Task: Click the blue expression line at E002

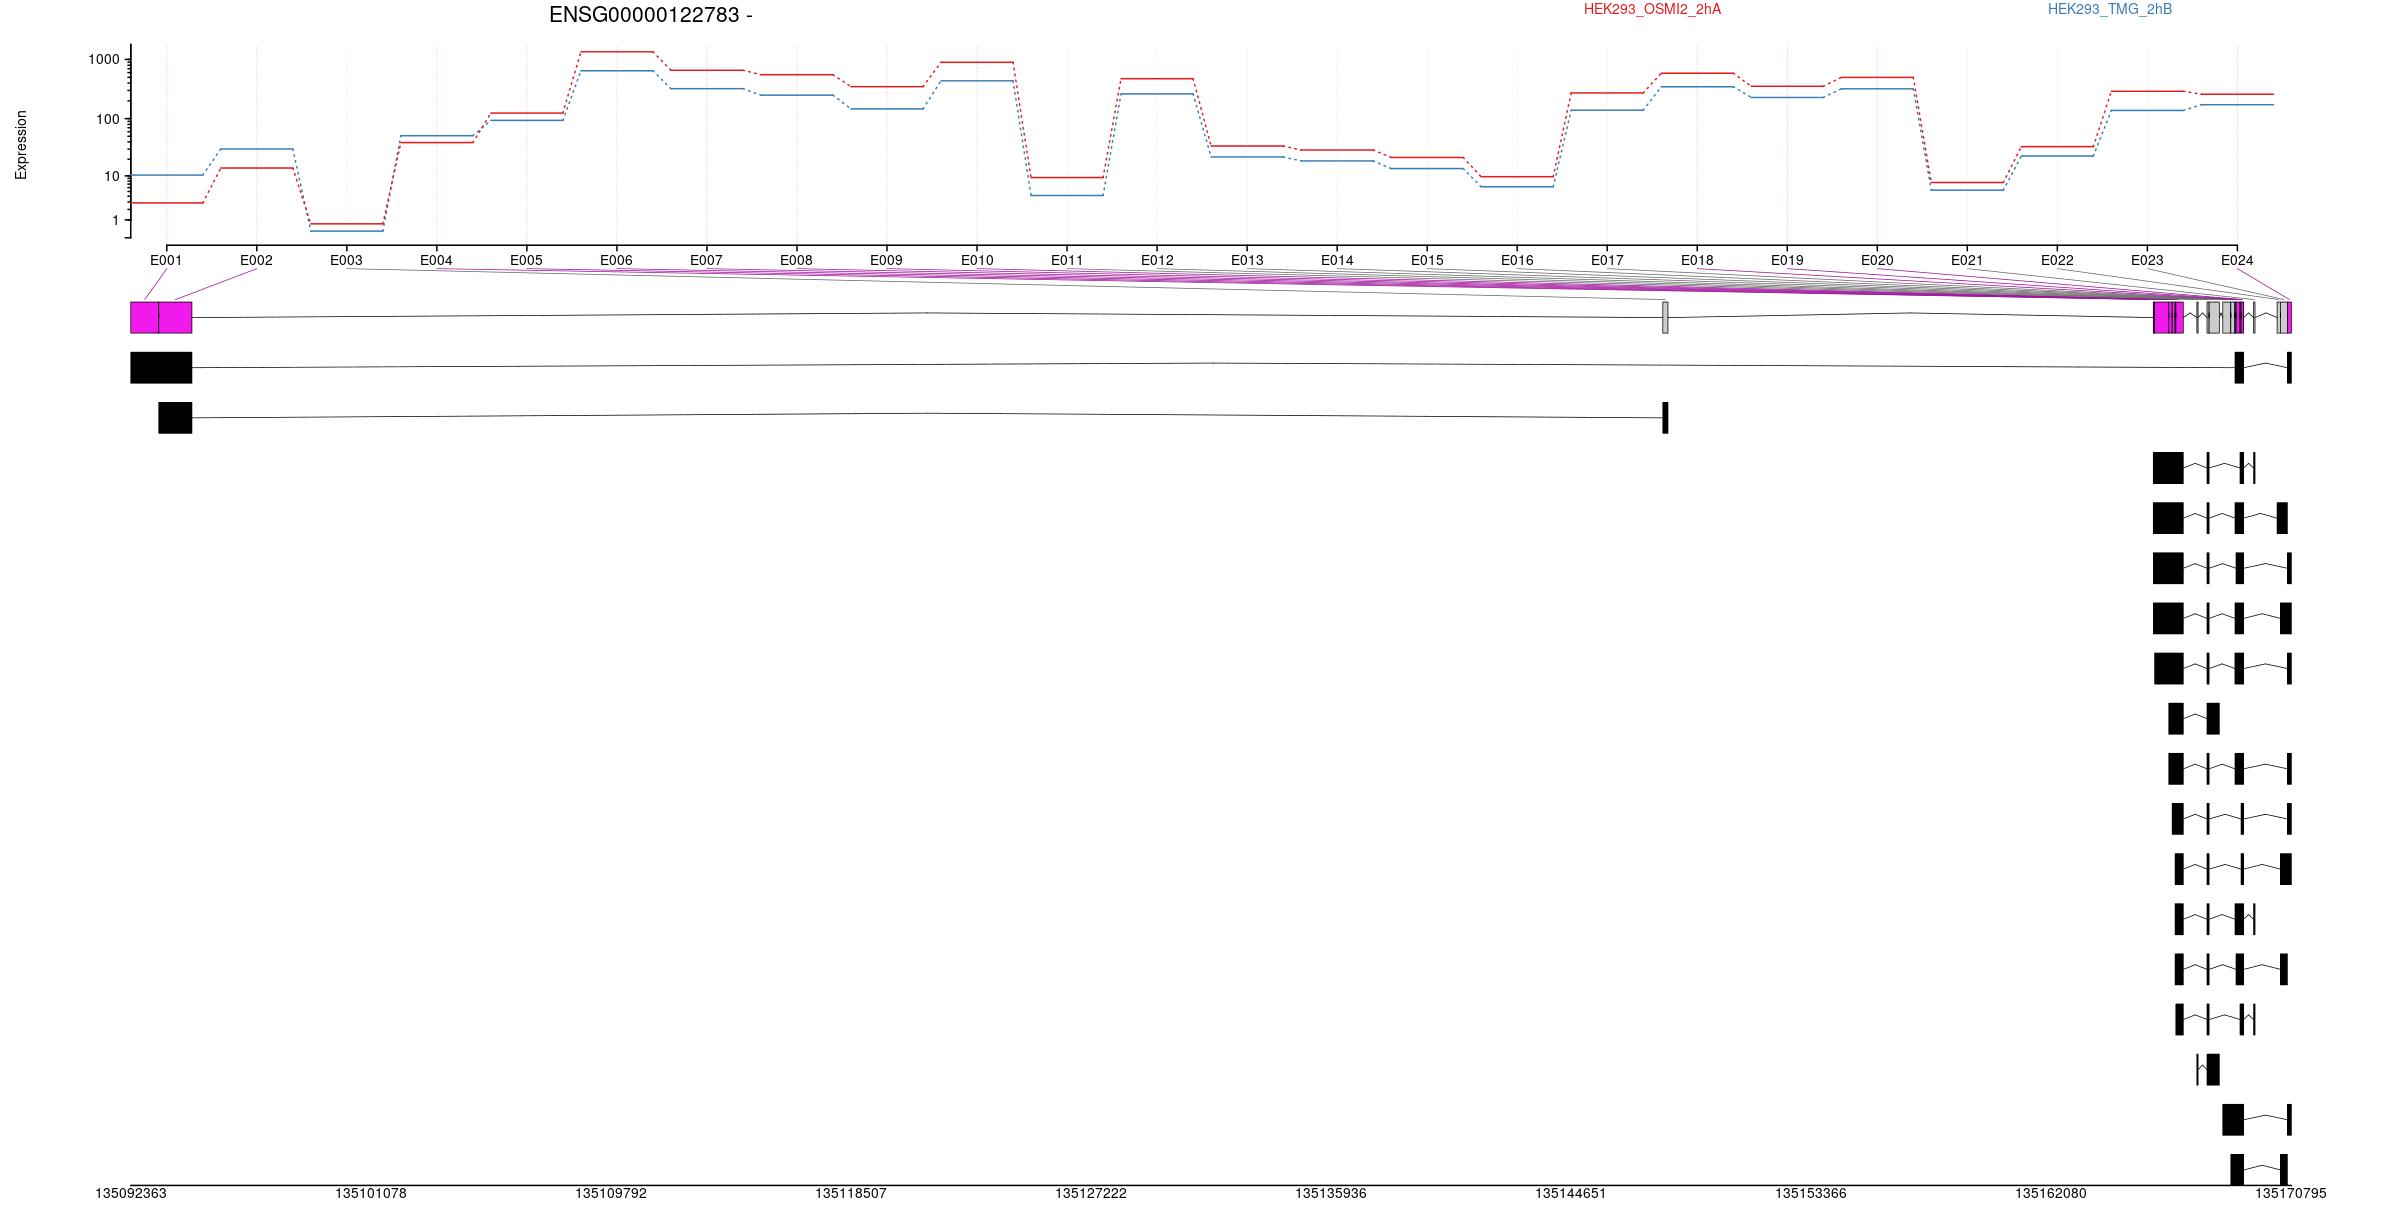Action: click(257, 149)
